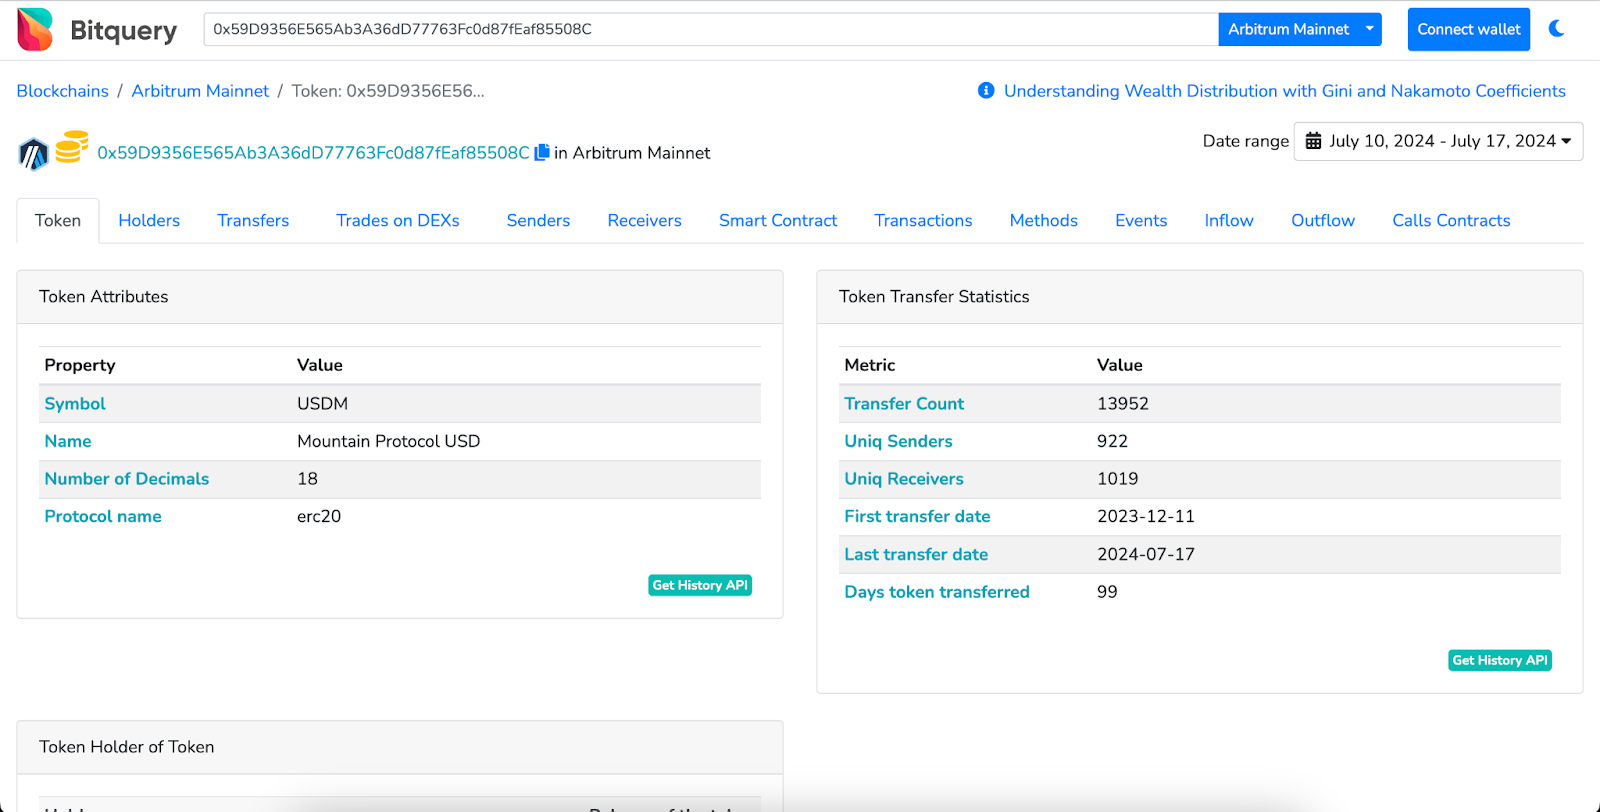Click the Token Holder of Token heading
Viewport: 1600px width, 812px height.
[x=127, y=747]
